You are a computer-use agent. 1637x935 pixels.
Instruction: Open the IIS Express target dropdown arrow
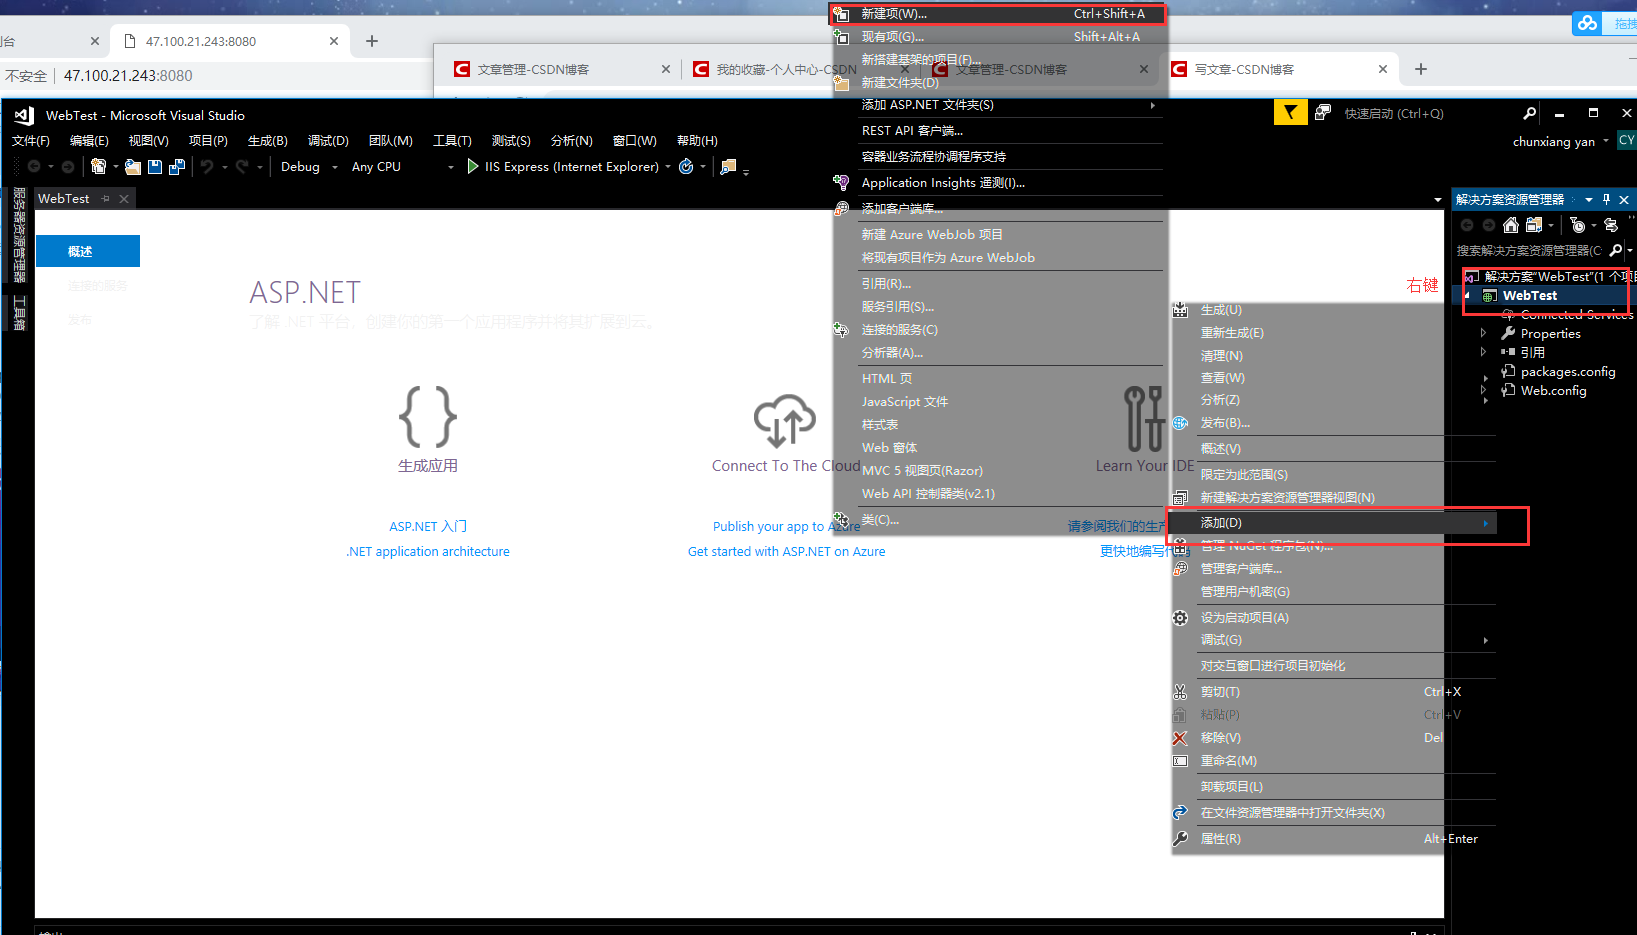pyautogui.click(x=668, y=167)
